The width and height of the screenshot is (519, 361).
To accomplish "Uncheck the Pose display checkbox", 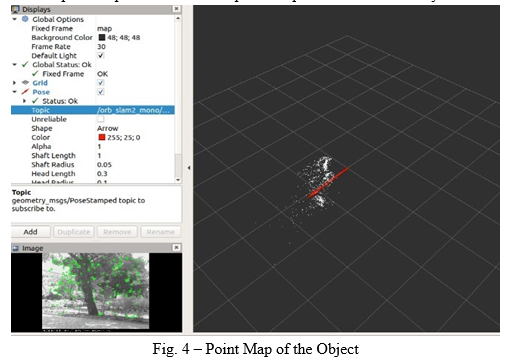I will click(x=101, y=92).
